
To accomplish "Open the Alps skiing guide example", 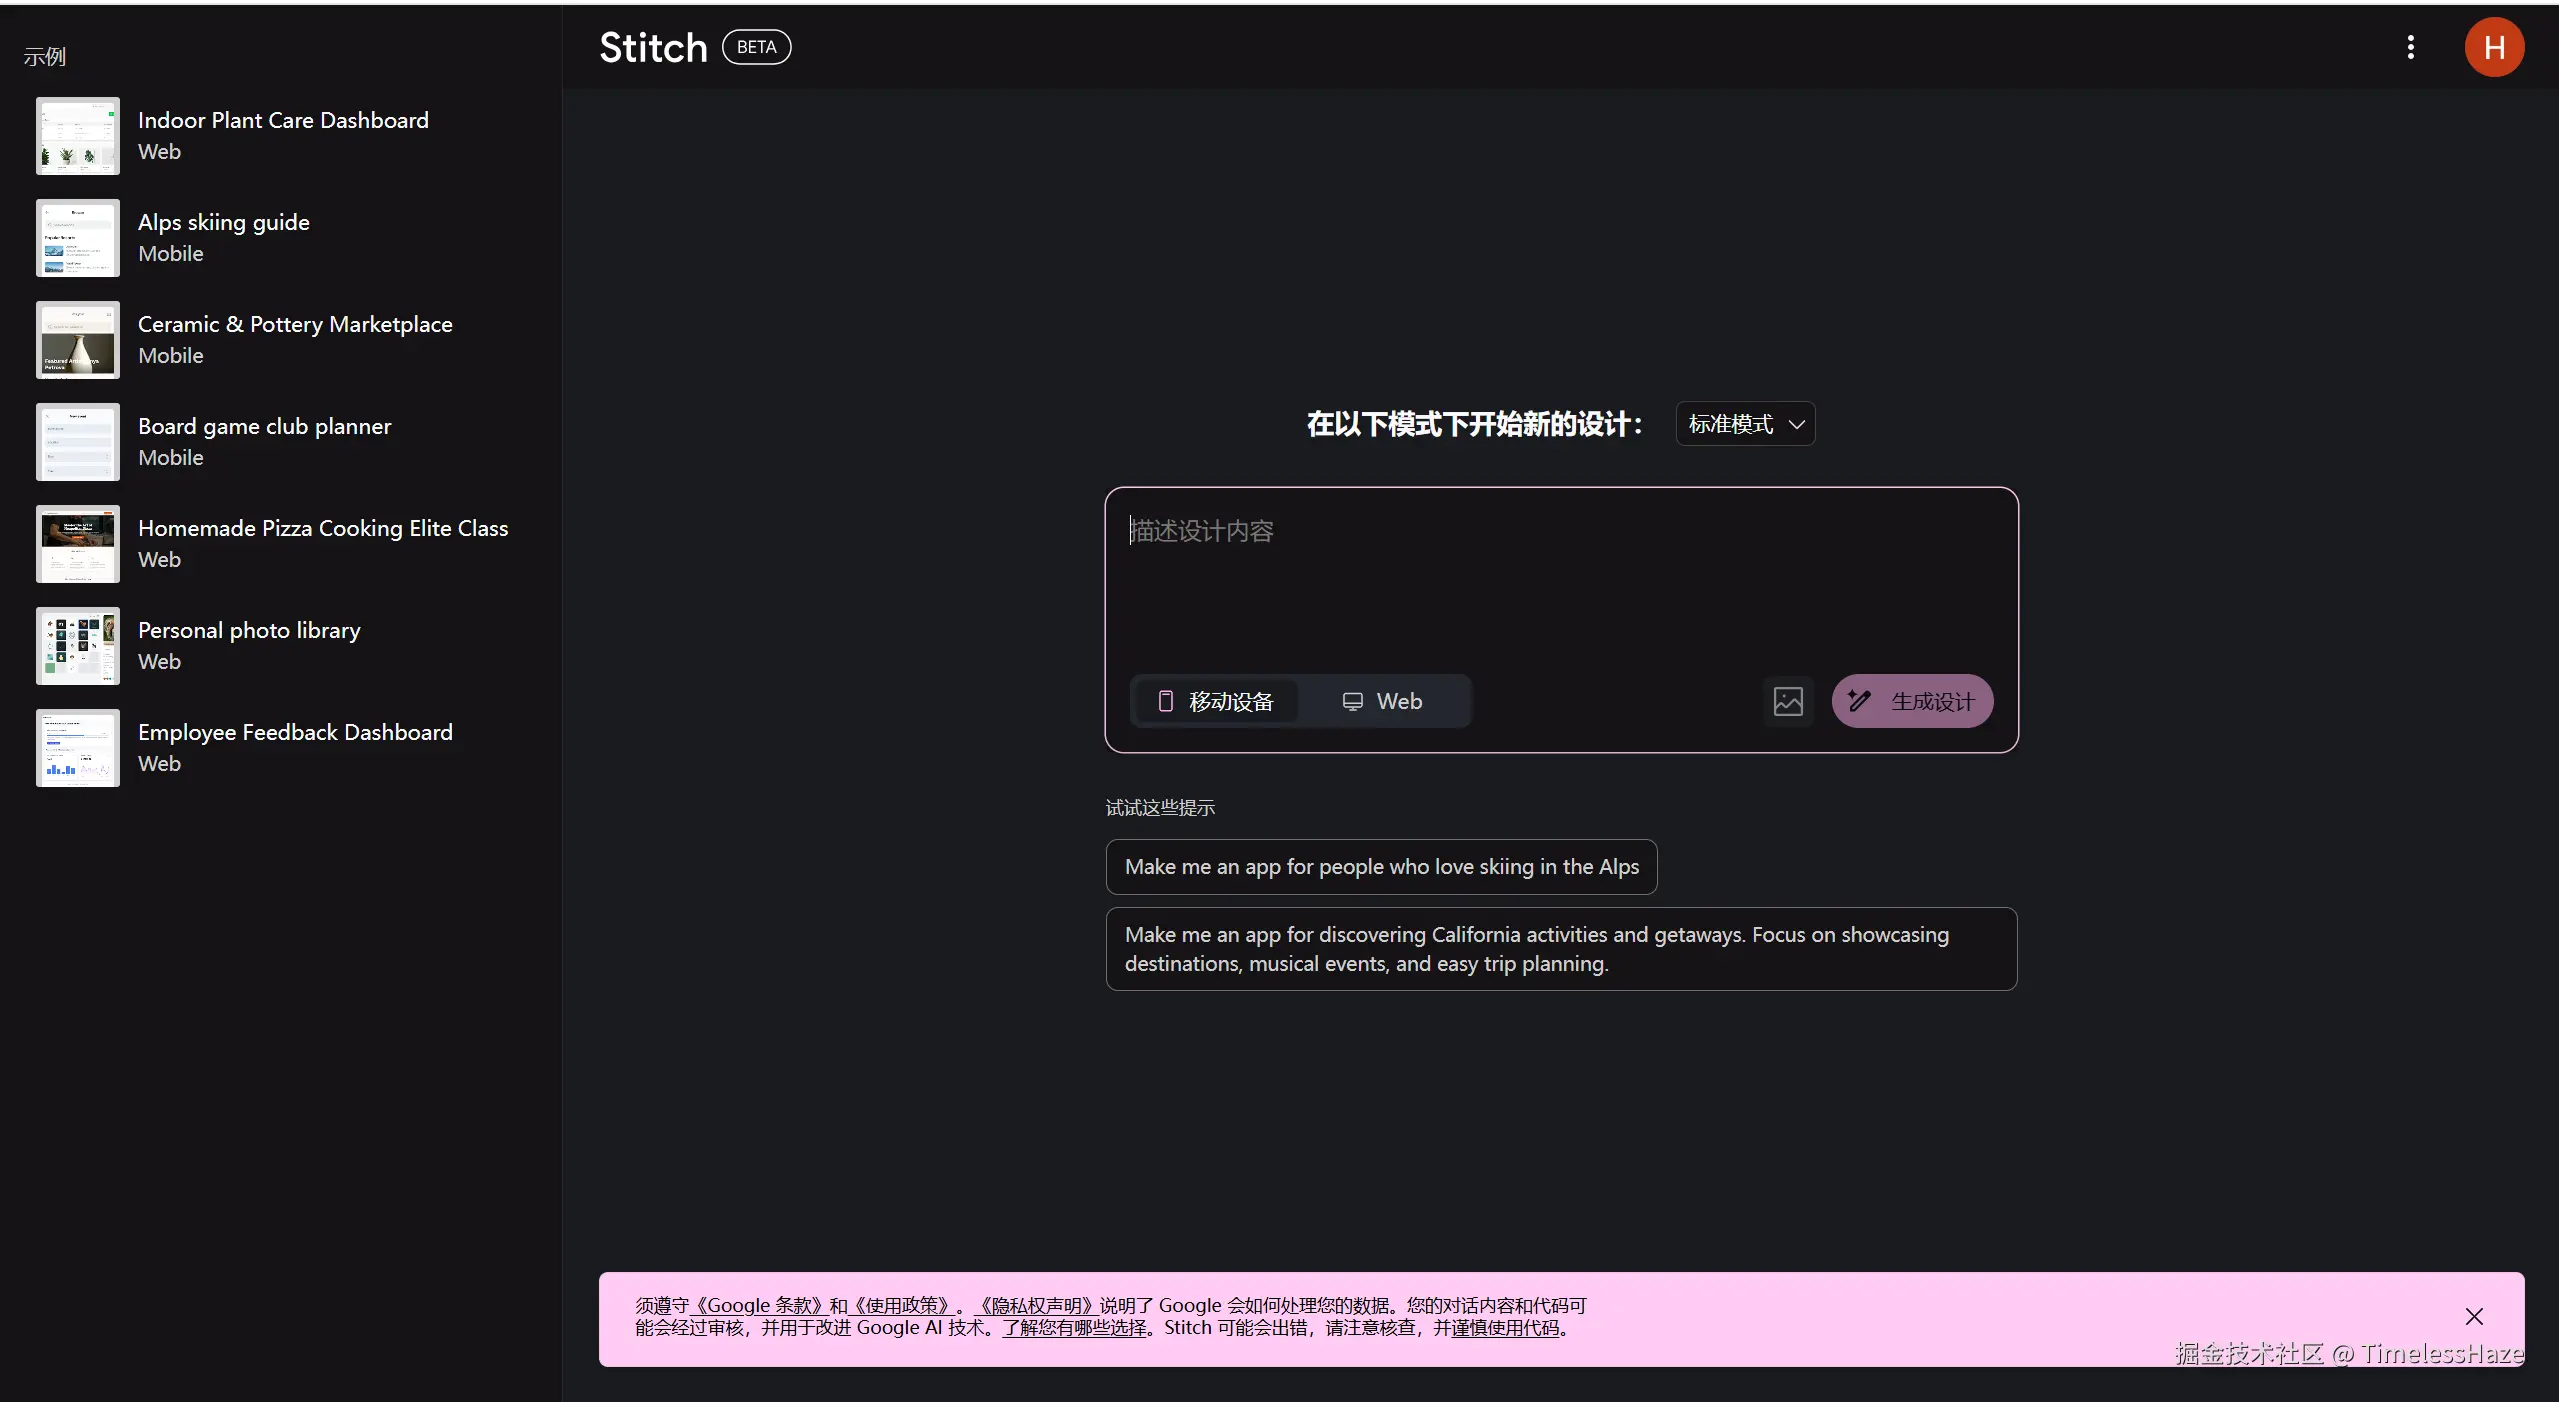I will click(x=224, y=222).
